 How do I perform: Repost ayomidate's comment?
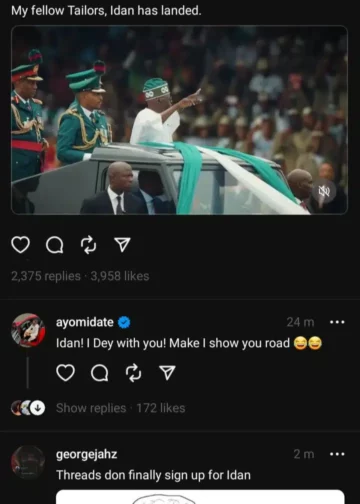click(x=134, y=373)
